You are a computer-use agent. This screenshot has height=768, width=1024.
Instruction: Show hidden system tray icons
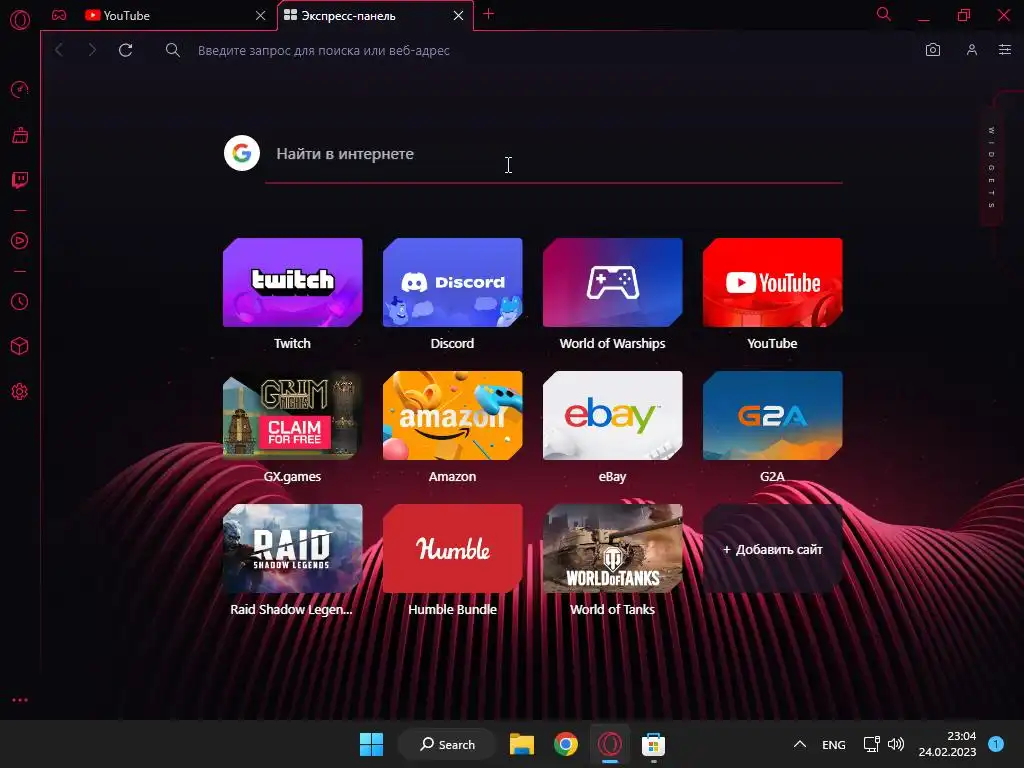click(x=799, y=744)
